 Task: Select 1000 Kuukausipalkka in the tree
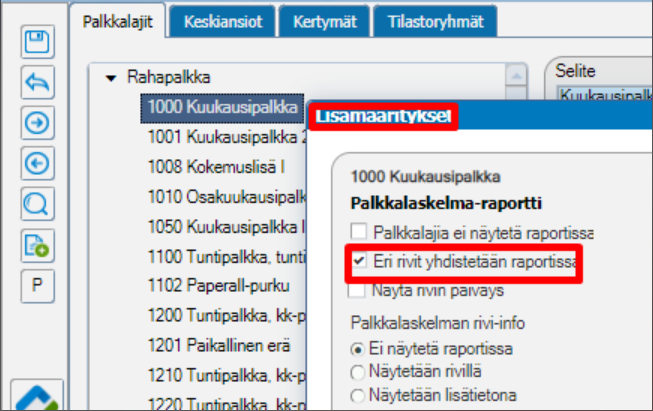pos(222,107)
